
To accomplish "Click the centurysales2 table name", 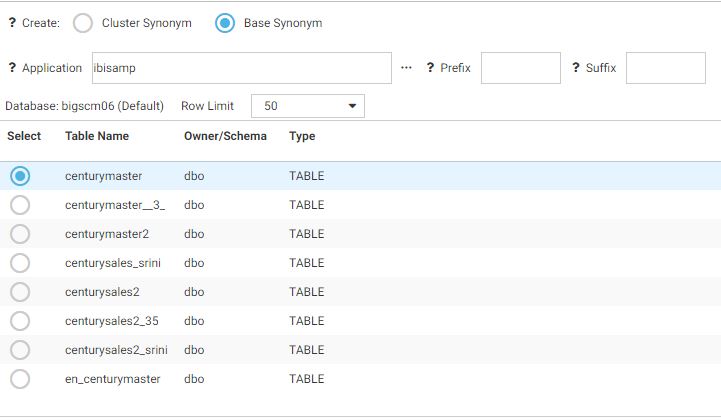I will [103, 292].
